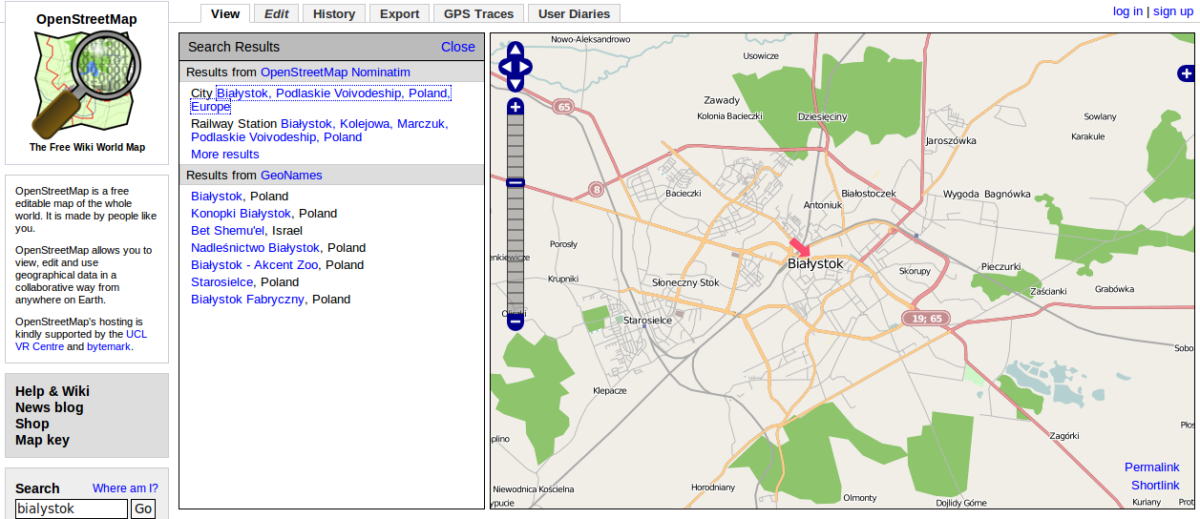Click the sign up link
This screenshot has height=519, width=1200.
[1173, 11]
